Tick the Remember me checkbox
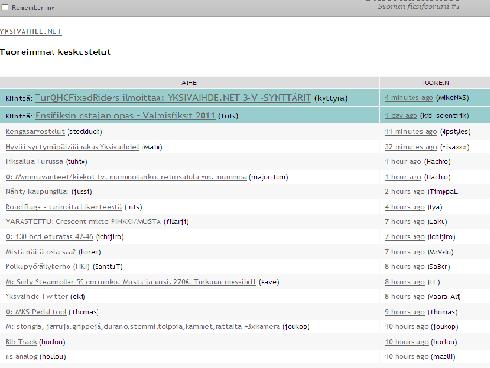The height and width of the screenshot is (368, 490). [5, 7]
